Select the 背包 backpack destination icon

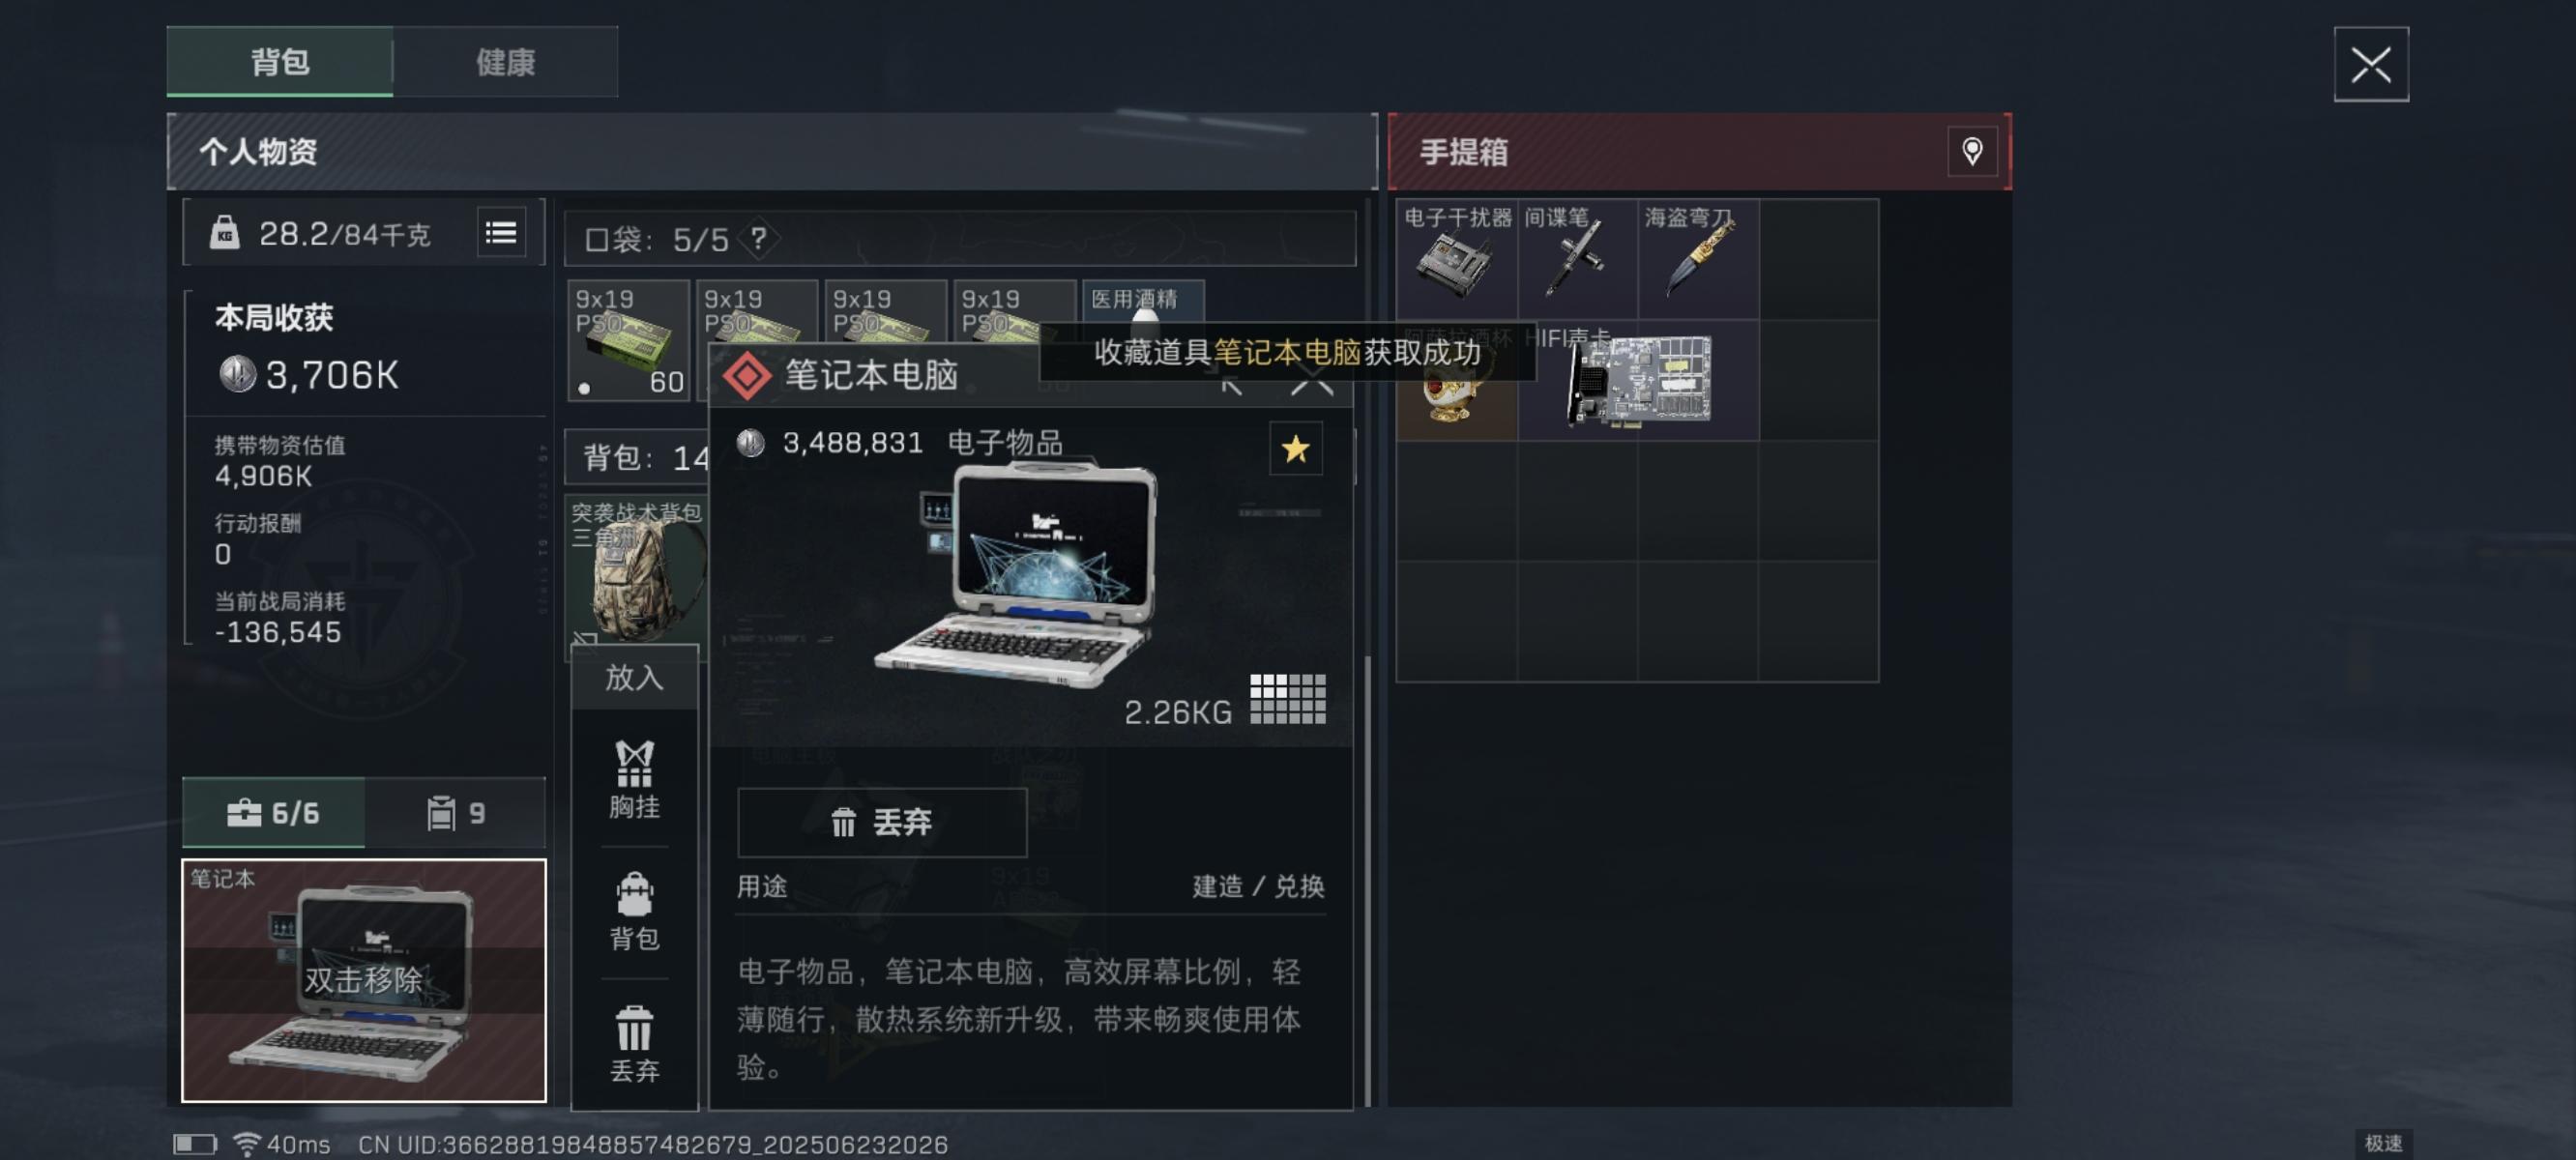click(x=634, y=911)
